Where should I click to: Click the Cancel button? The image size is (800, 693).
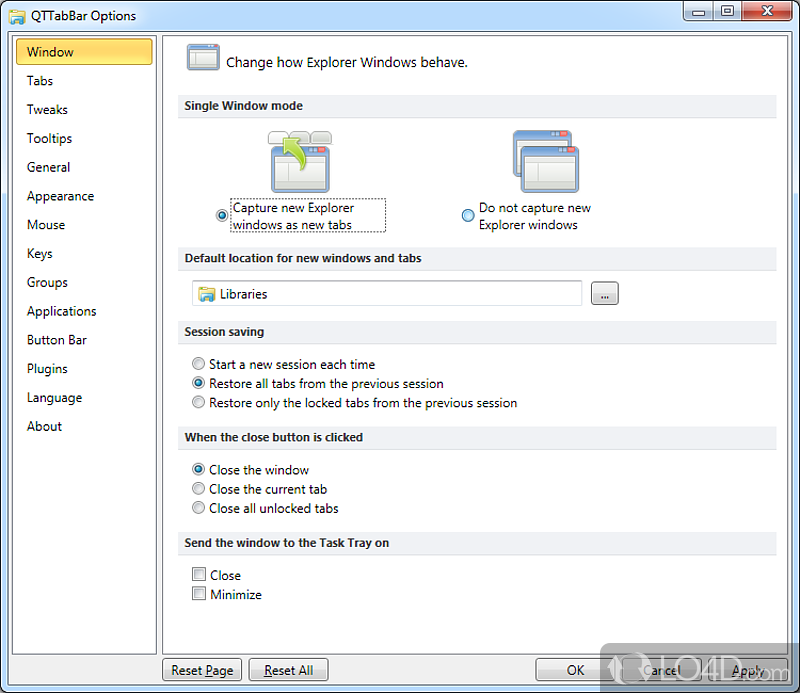661,670
